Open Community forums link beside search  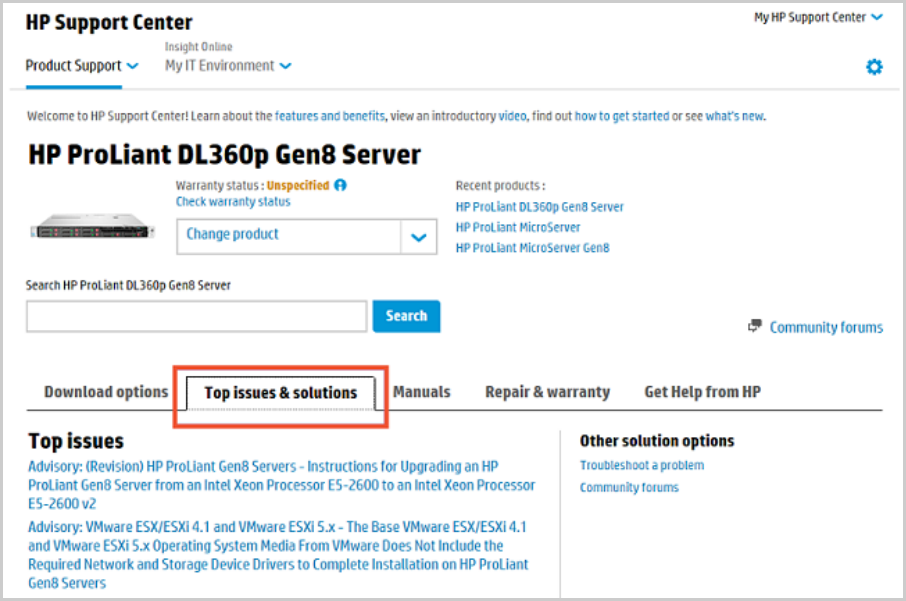tap(826, 328)
